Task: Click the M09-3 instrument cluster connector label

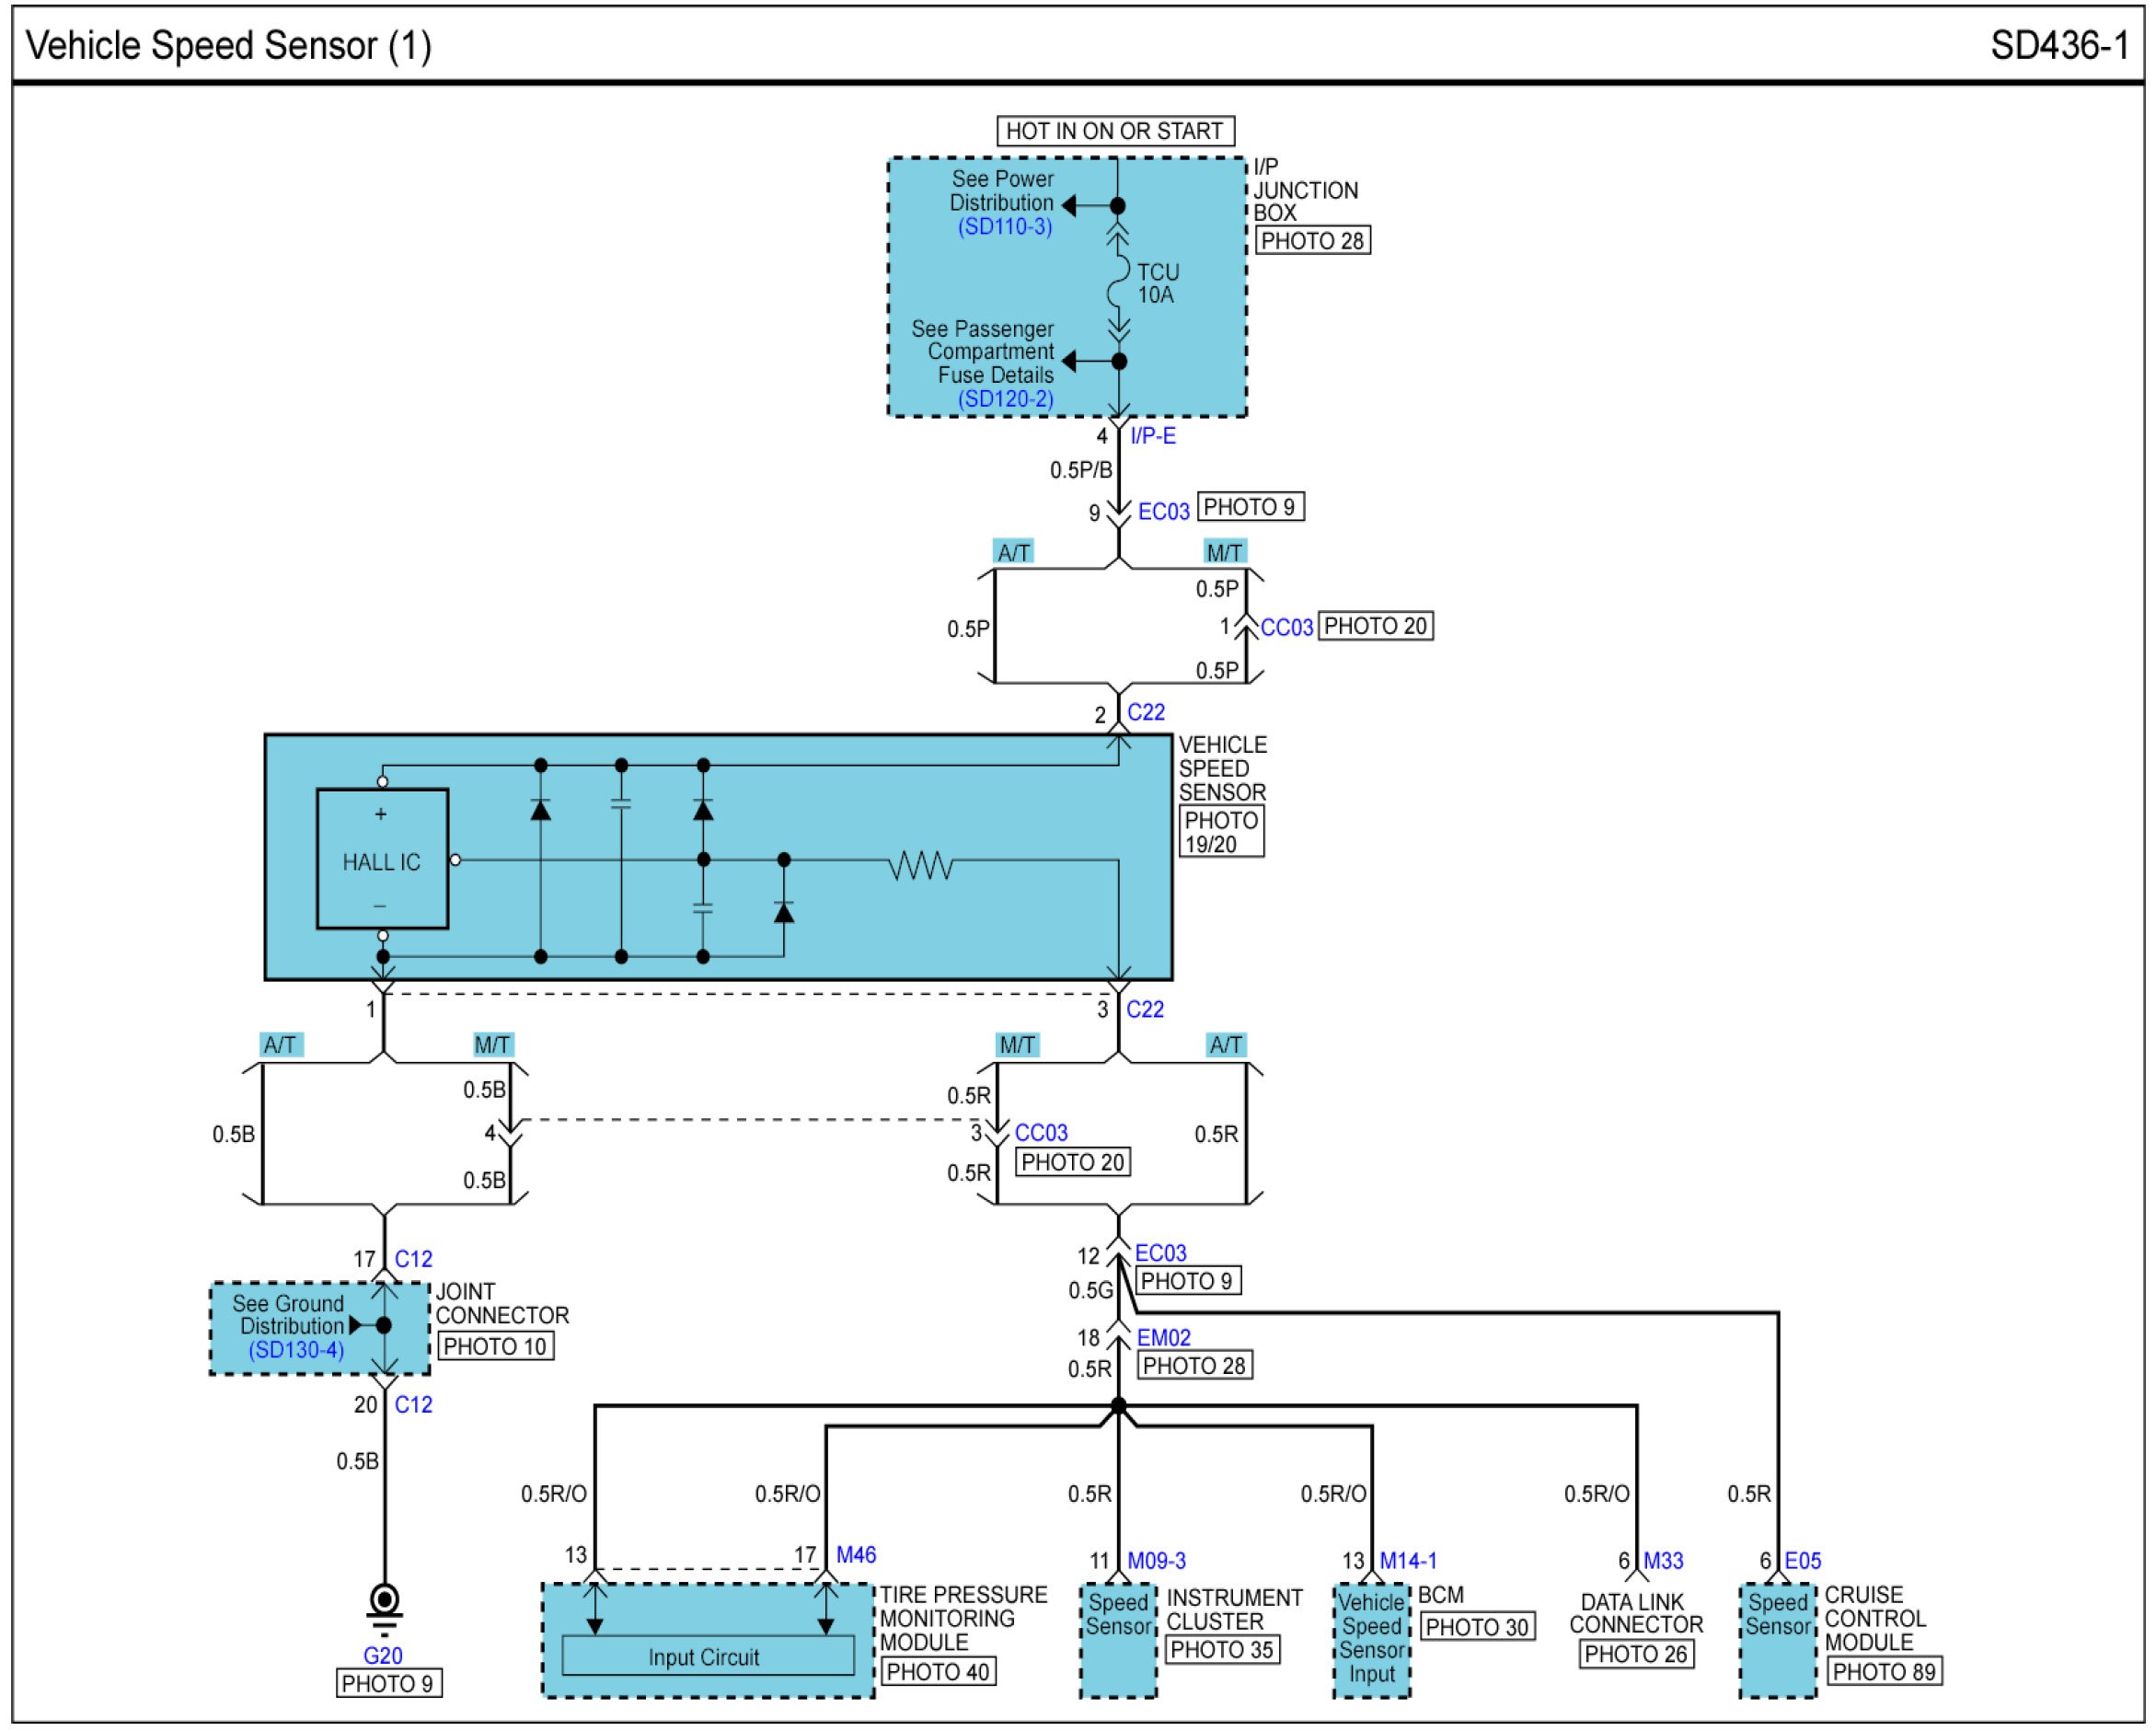Action: point(1156,1561)
